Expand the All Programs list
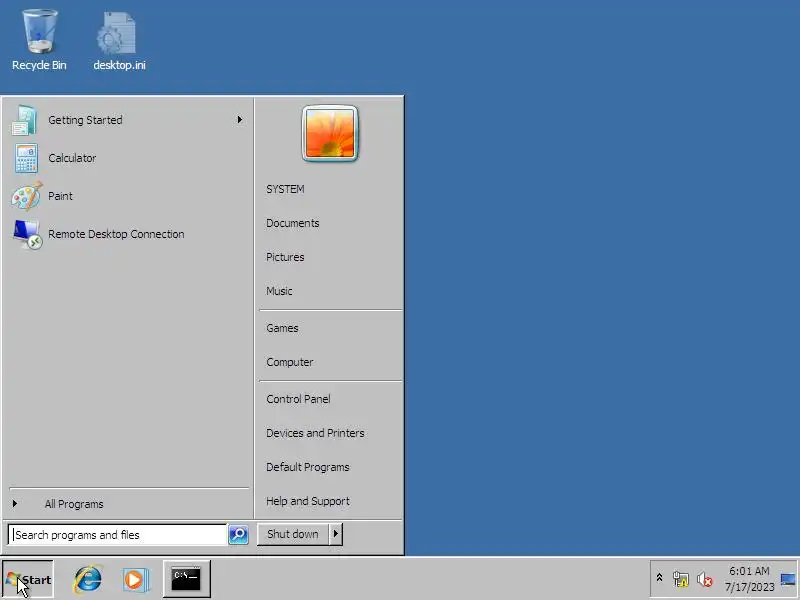This screenshot has height=600, width=800. click(x=128, y=504)
